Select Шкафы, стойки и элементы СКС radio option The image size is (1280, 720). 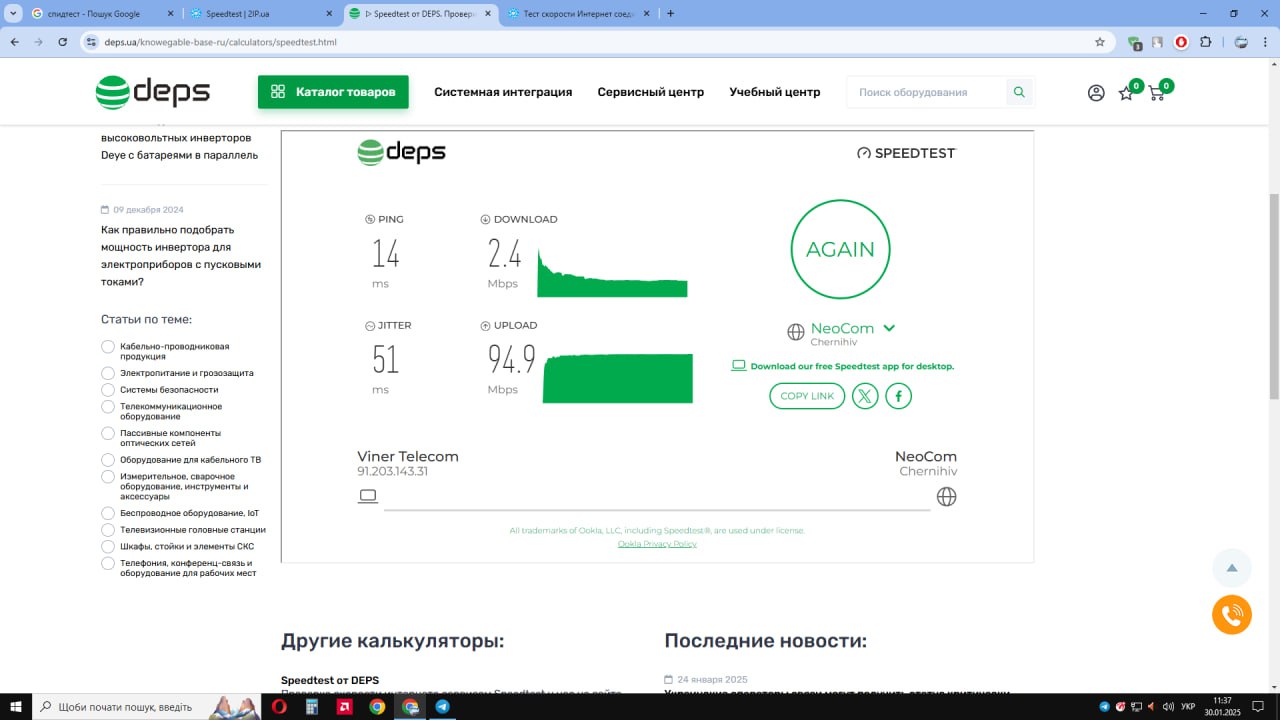108,547
